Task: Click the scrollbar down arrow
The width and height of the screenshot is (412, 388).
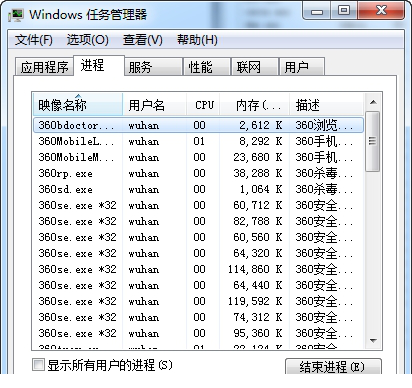Action: (x=373, y=341)
